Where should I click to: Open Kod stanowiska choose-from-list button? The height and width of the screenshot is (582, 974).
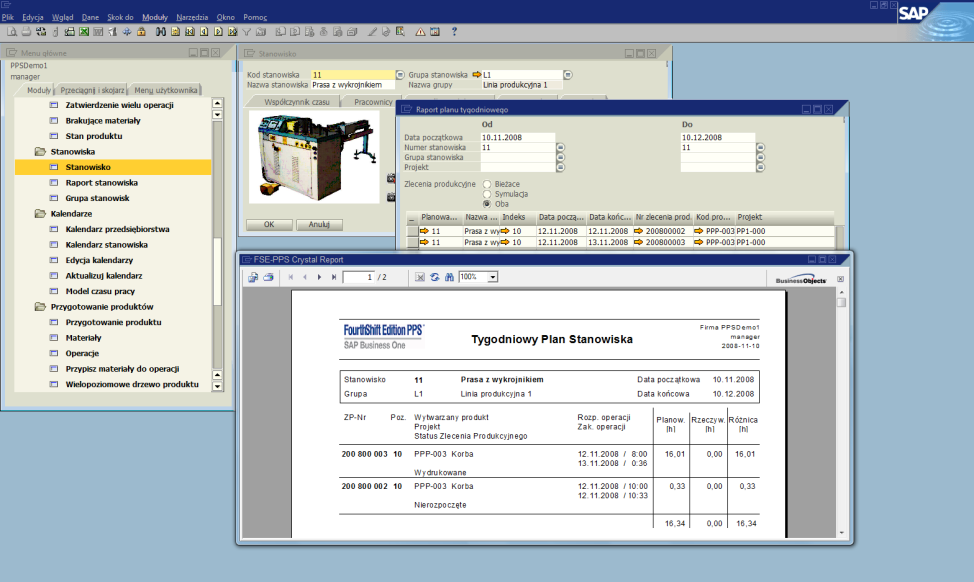pos(400,75)
